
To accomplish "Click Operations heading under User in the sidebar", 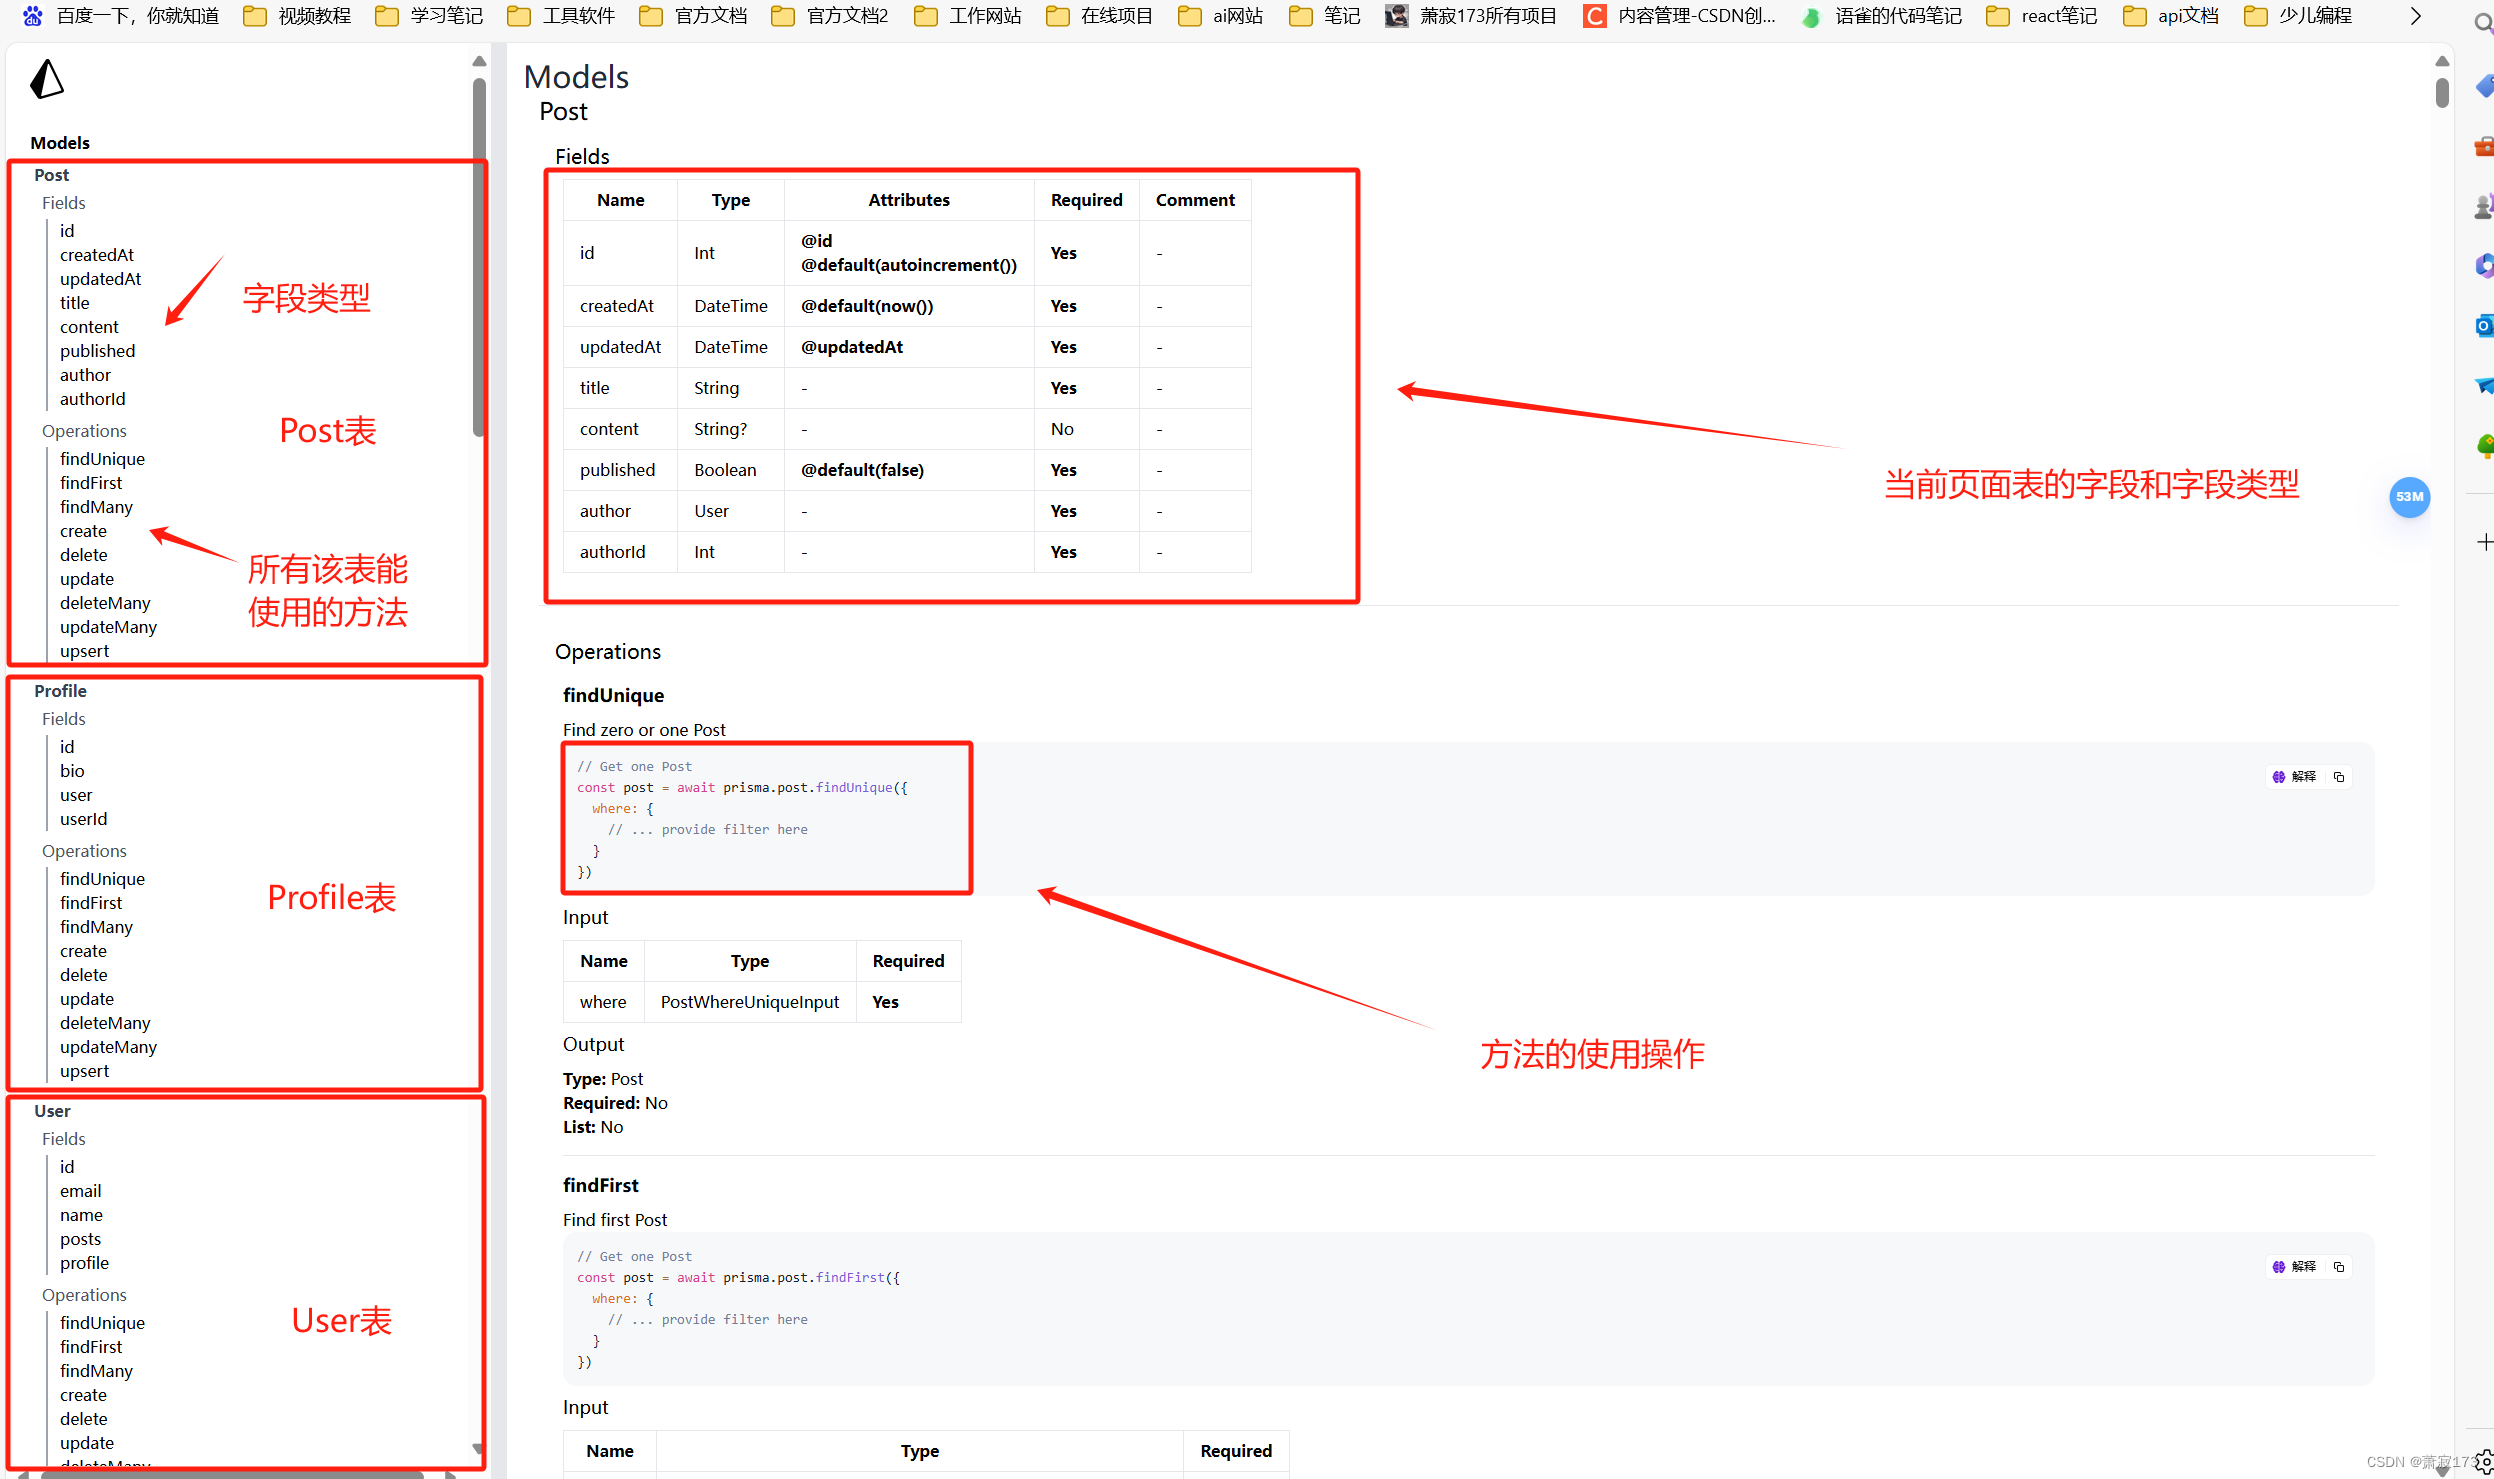I will pyautogui.click(x=84, y=1295).
